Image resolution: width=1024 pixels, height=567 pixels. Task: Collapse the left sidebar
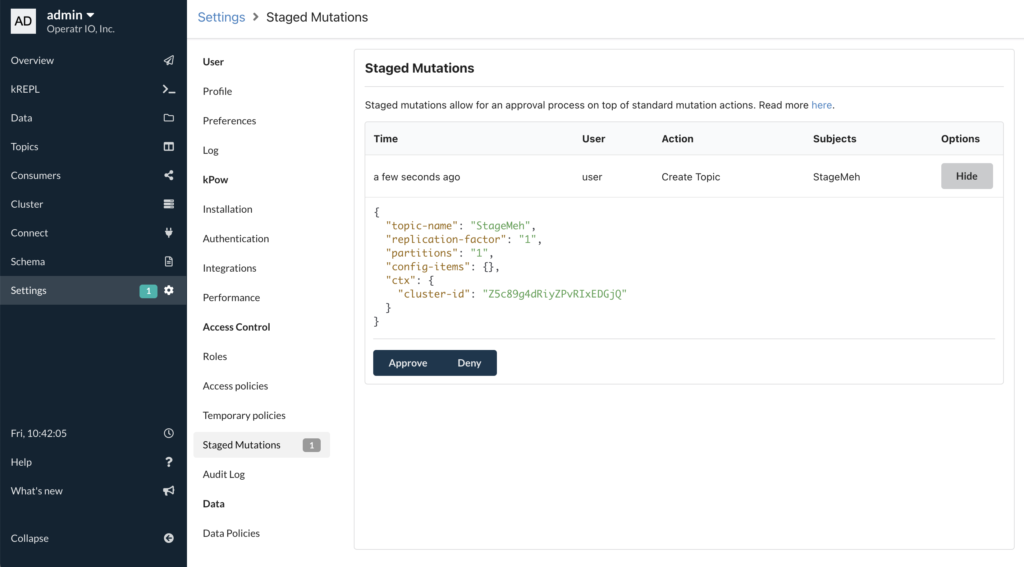coord(168,538)
